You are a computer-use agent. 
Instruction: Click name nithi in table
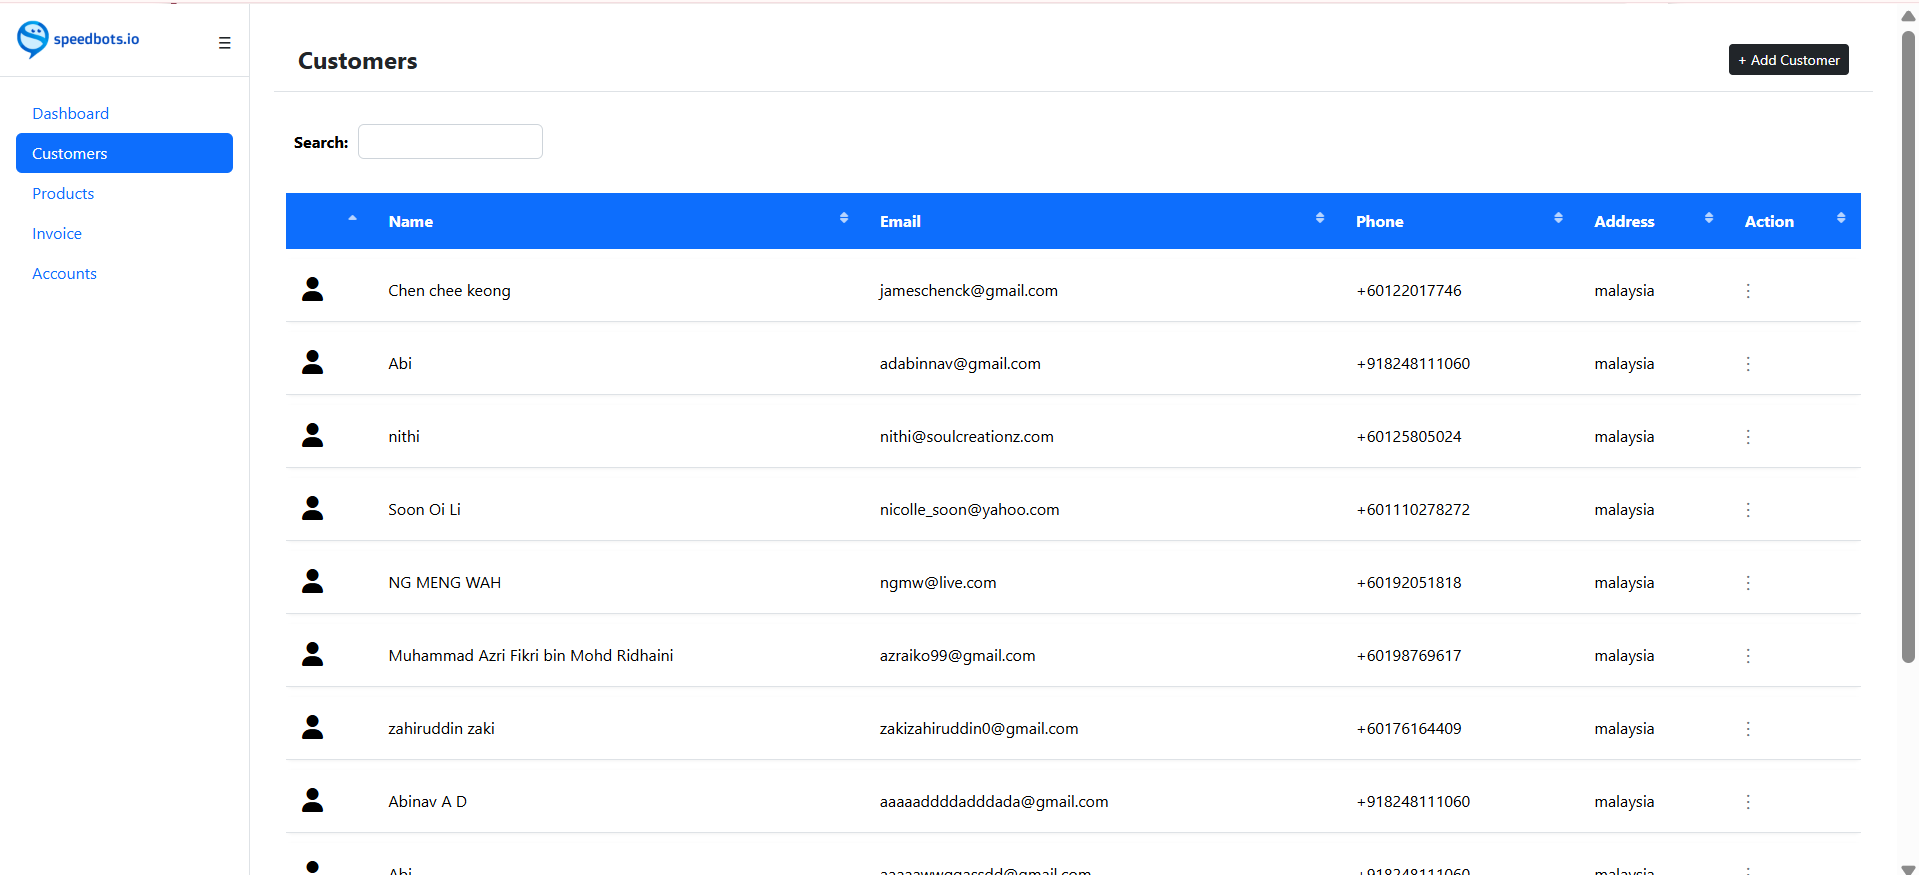[404, 437]
